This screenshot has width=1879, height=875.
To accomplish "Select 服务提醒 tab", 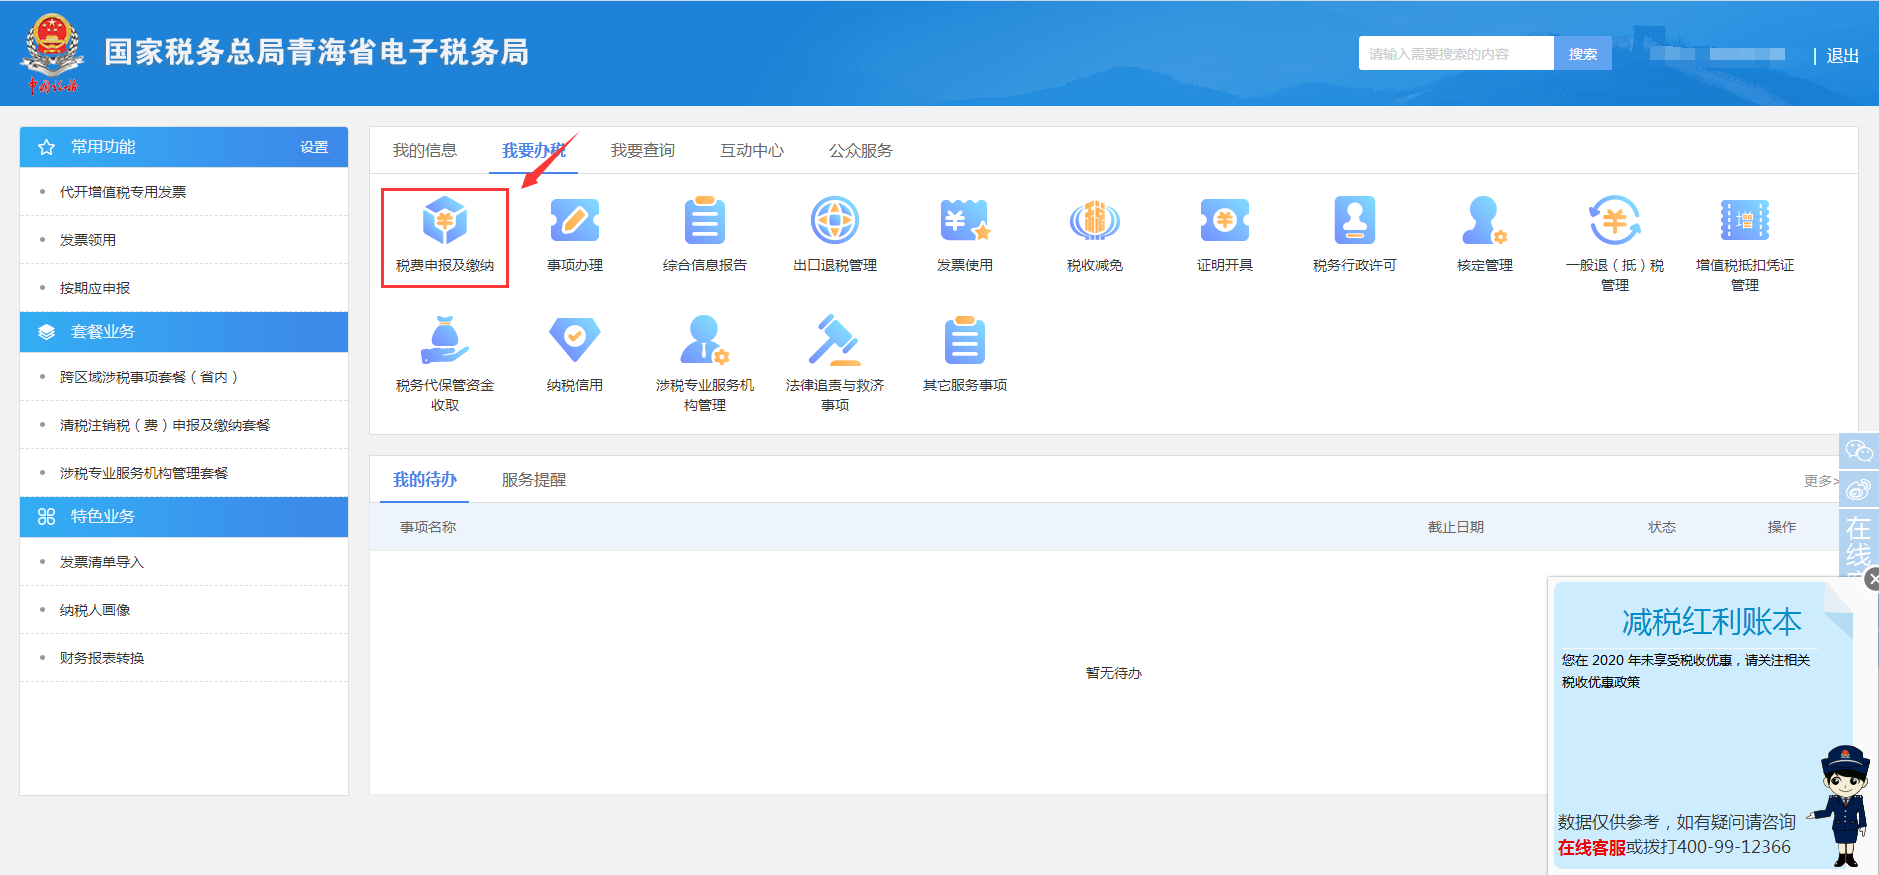I will click(534, 480).
